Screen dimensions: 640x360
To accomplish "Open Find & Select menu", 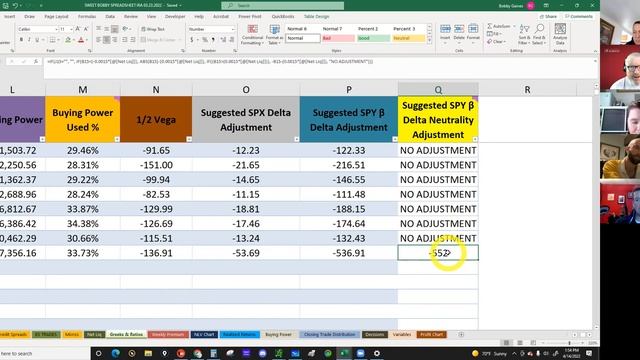I will 539,34.
